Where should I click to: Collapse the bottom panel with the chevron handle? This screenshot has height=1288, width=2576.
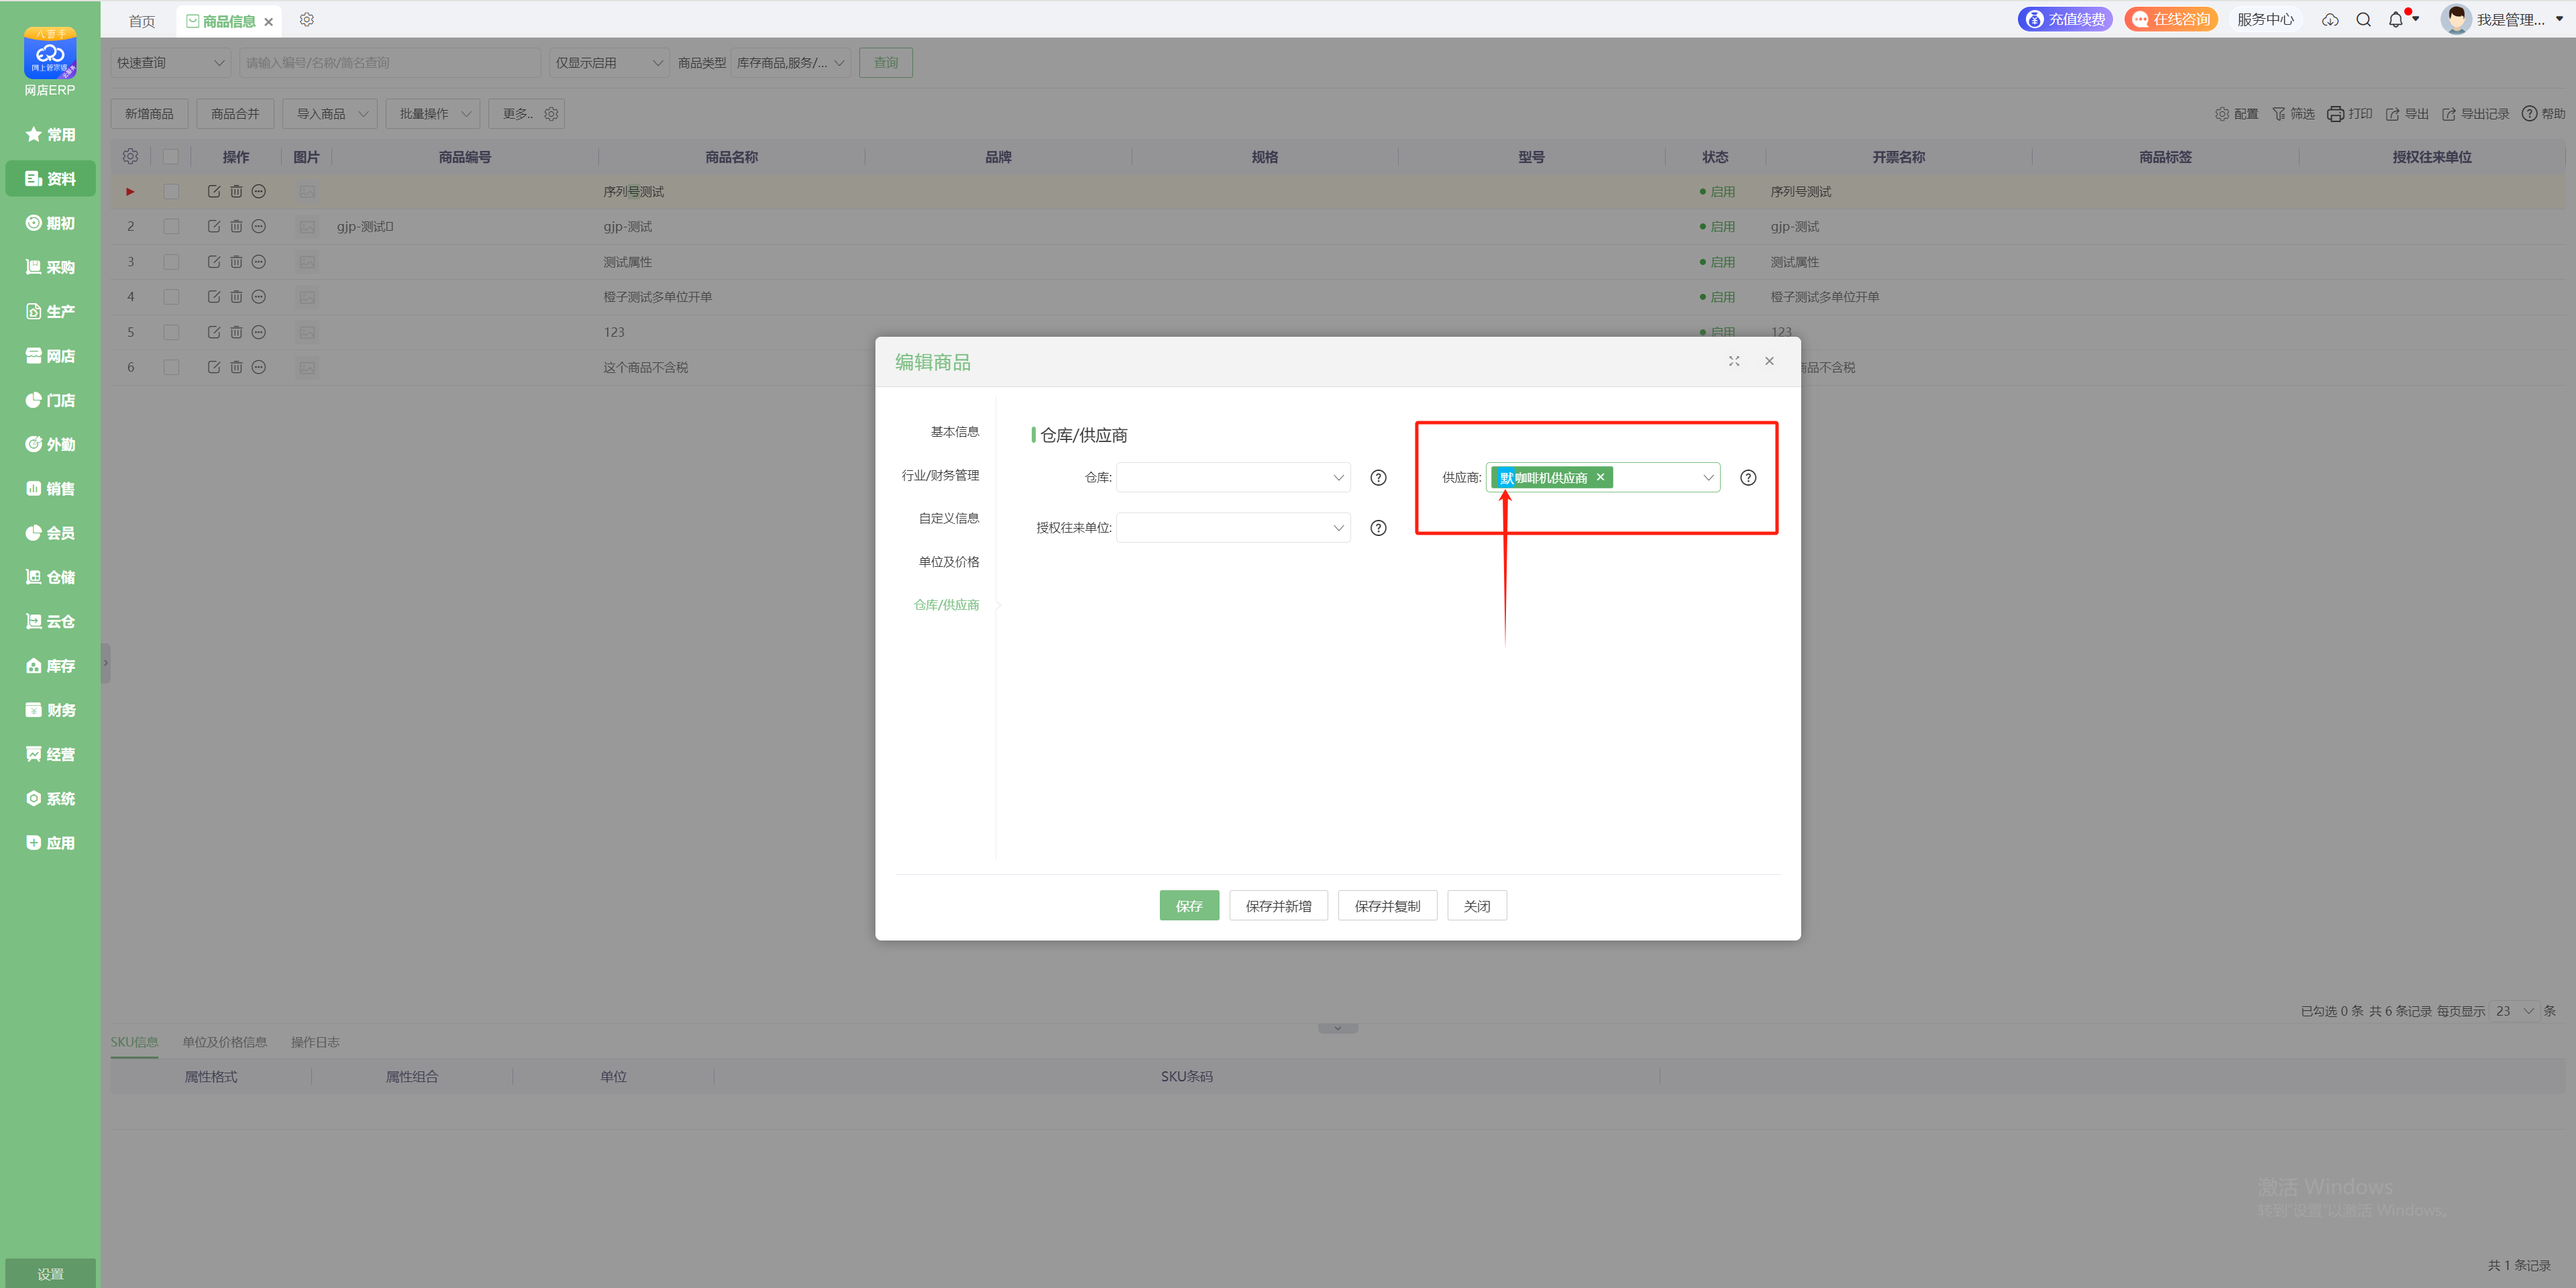1337,1029
